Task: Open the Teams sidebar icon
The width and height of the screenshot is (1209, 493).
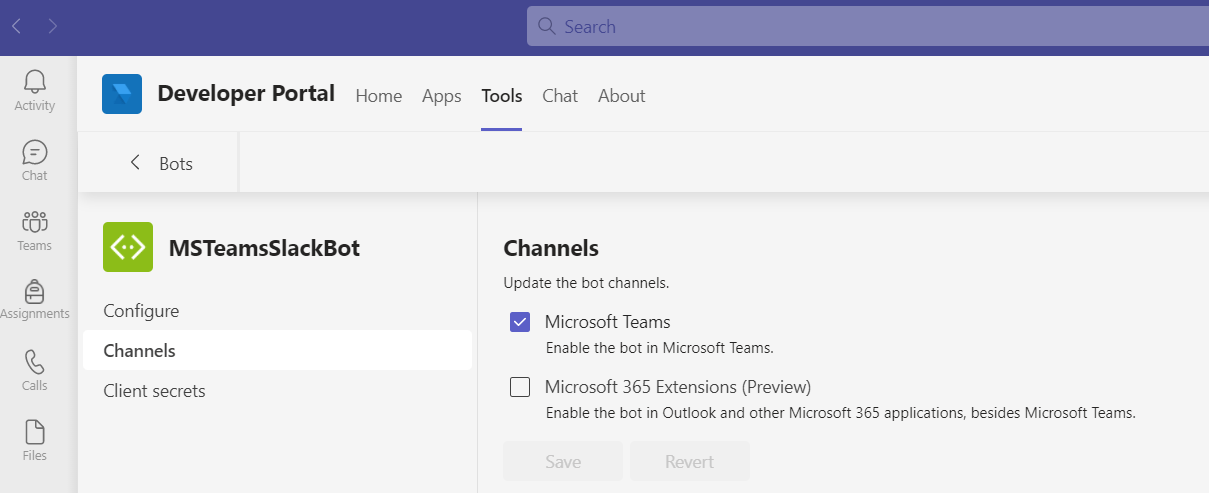Action: point(35,222)
